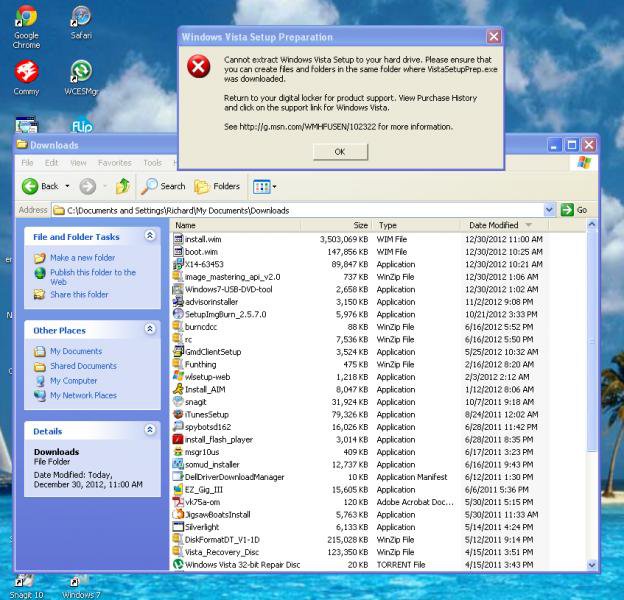Select the install.wim file icon
Screen dimensions: 624x600
click(178, 239)
